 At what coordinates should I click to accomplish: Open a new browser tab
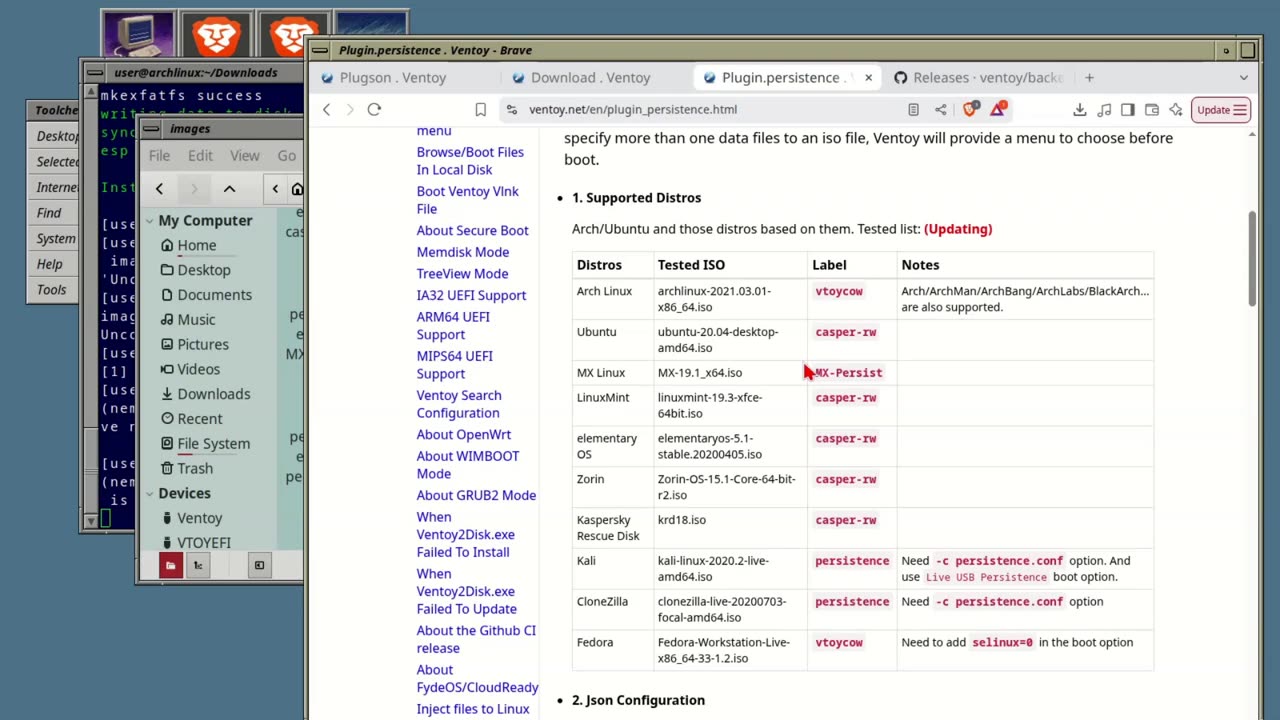[1089, 77]
